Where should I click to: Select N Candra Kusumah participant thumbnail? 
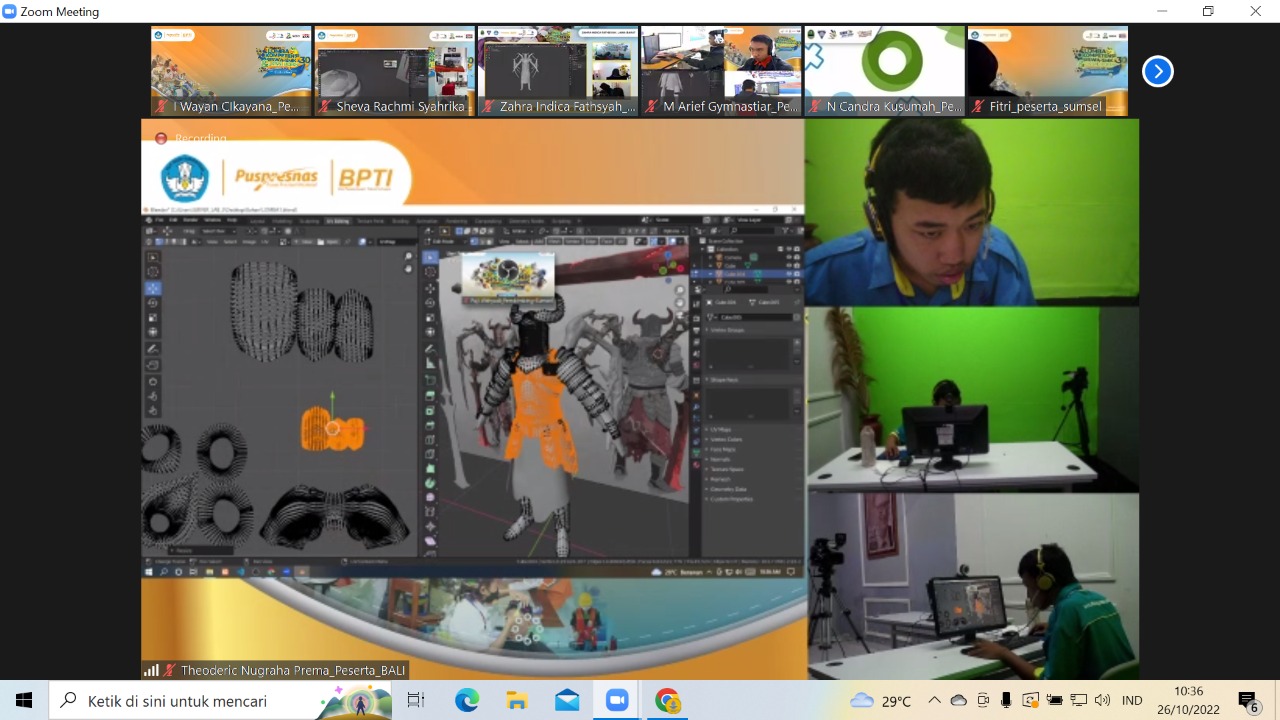click(x=885, y=71)
